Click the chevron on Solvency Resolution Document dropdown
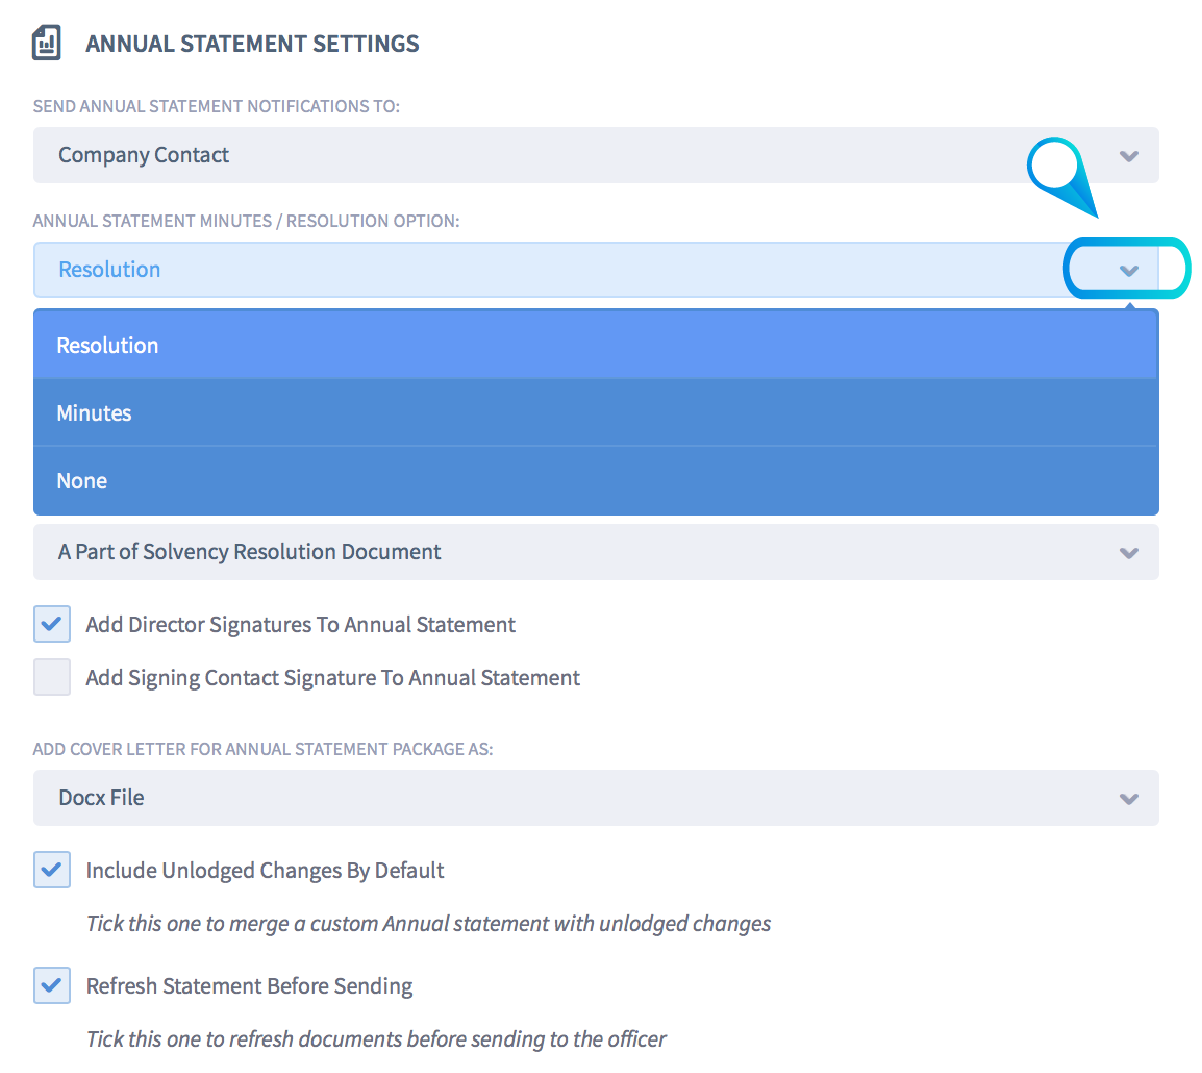Viewport: 1202px width, 1073px height. [1129, 552]
